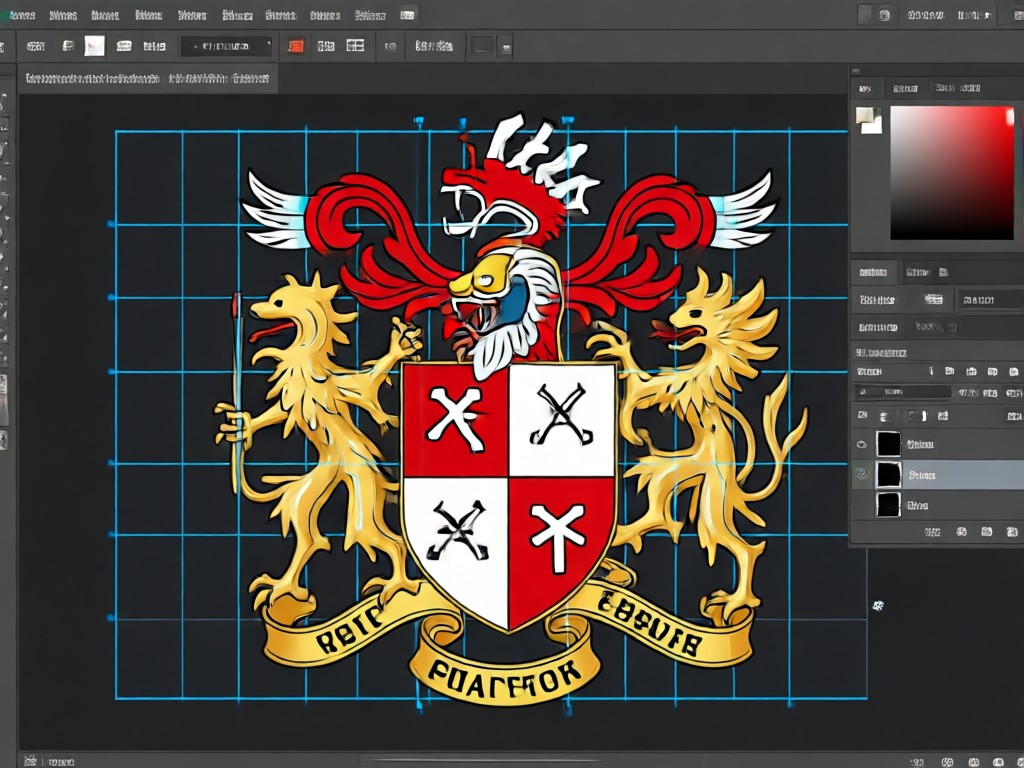
Task: Click the icon just right of the white swatch
Action: (123, 46)
